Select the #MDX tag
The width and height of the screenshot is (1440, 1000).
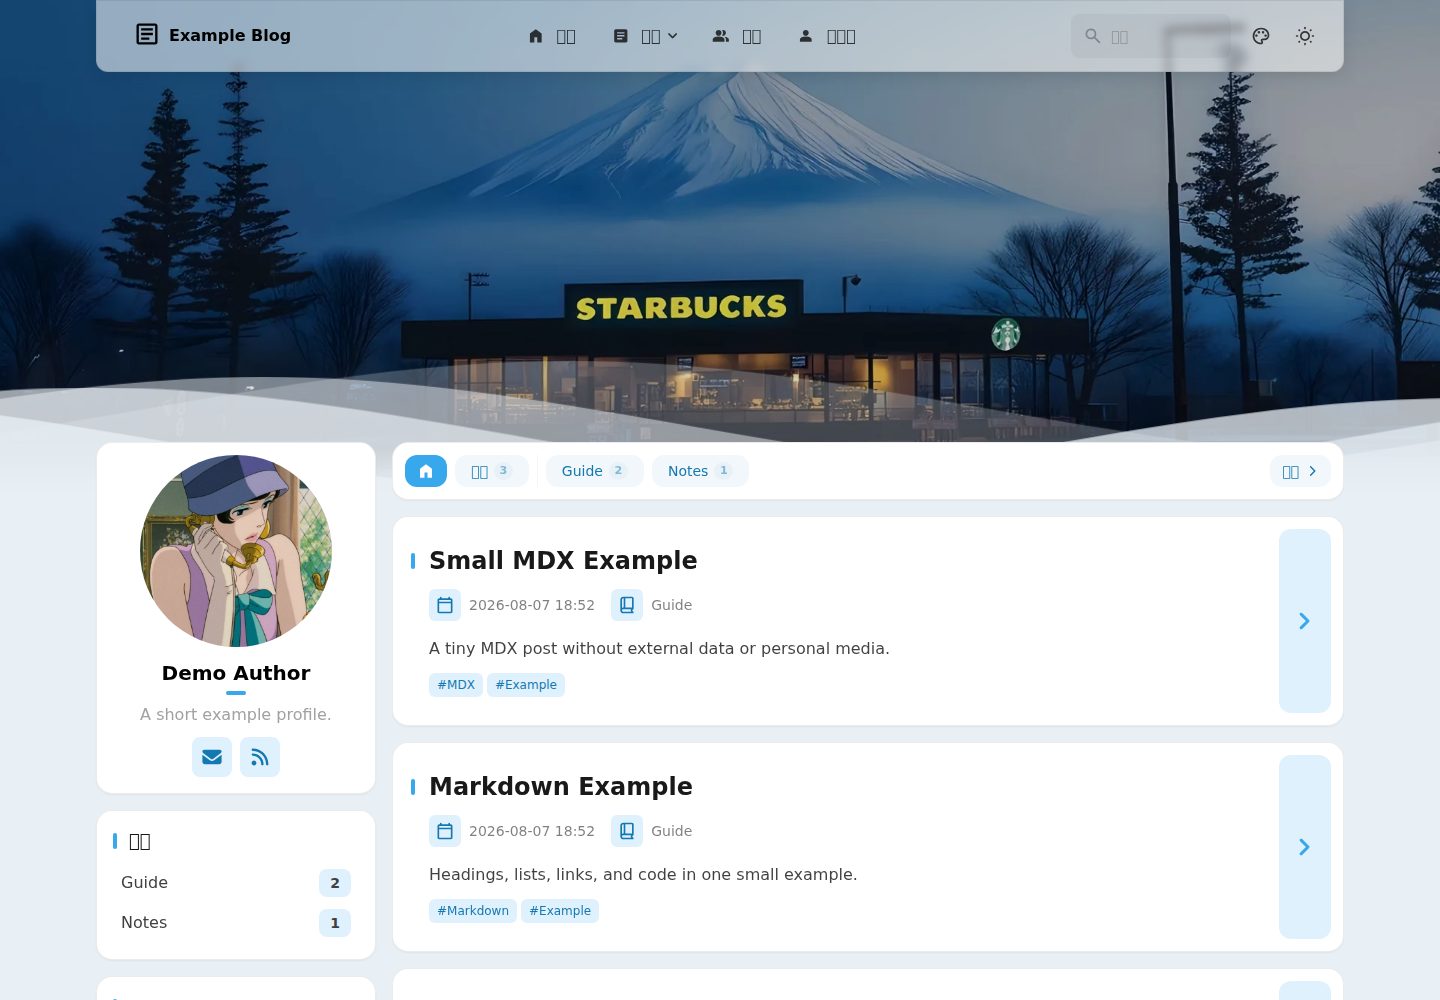pyautogui.click(x=456, y=685)
